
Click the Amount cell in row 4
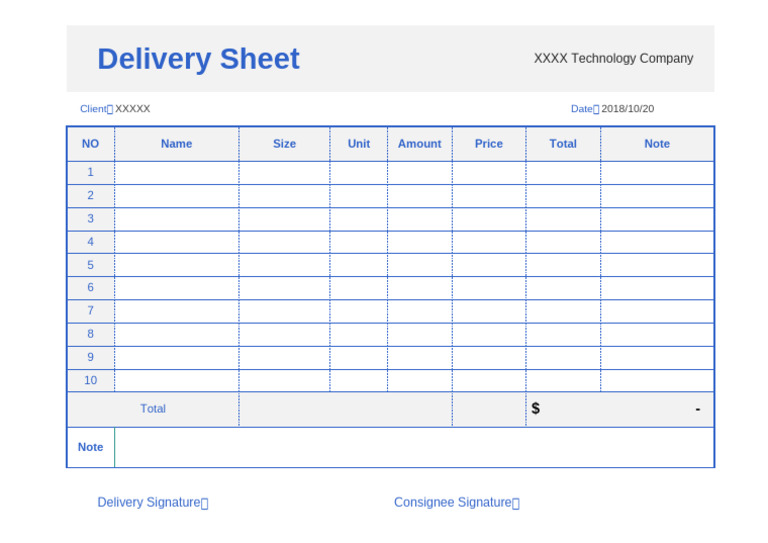tap(420, 242)
